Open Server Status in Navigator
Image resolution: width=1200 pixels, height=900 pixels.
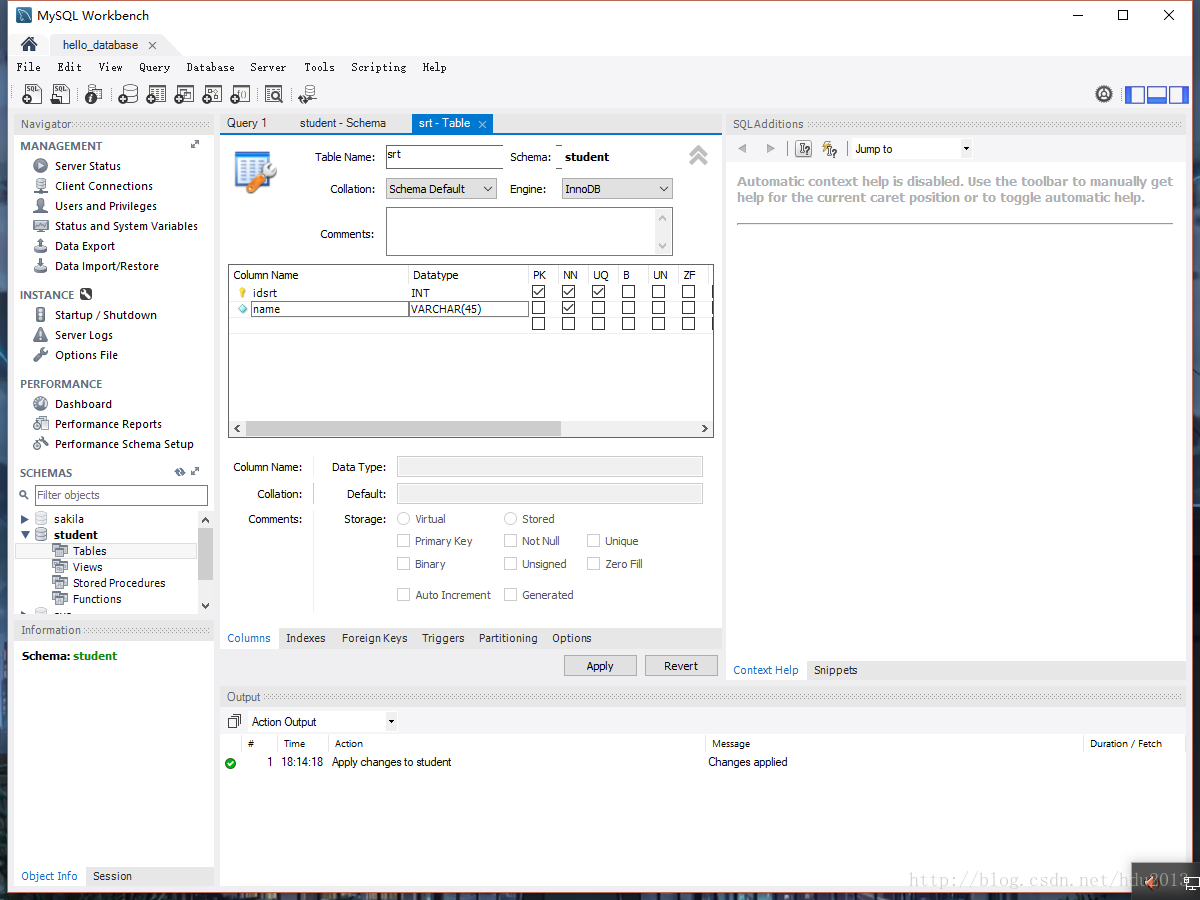[88, 166]
